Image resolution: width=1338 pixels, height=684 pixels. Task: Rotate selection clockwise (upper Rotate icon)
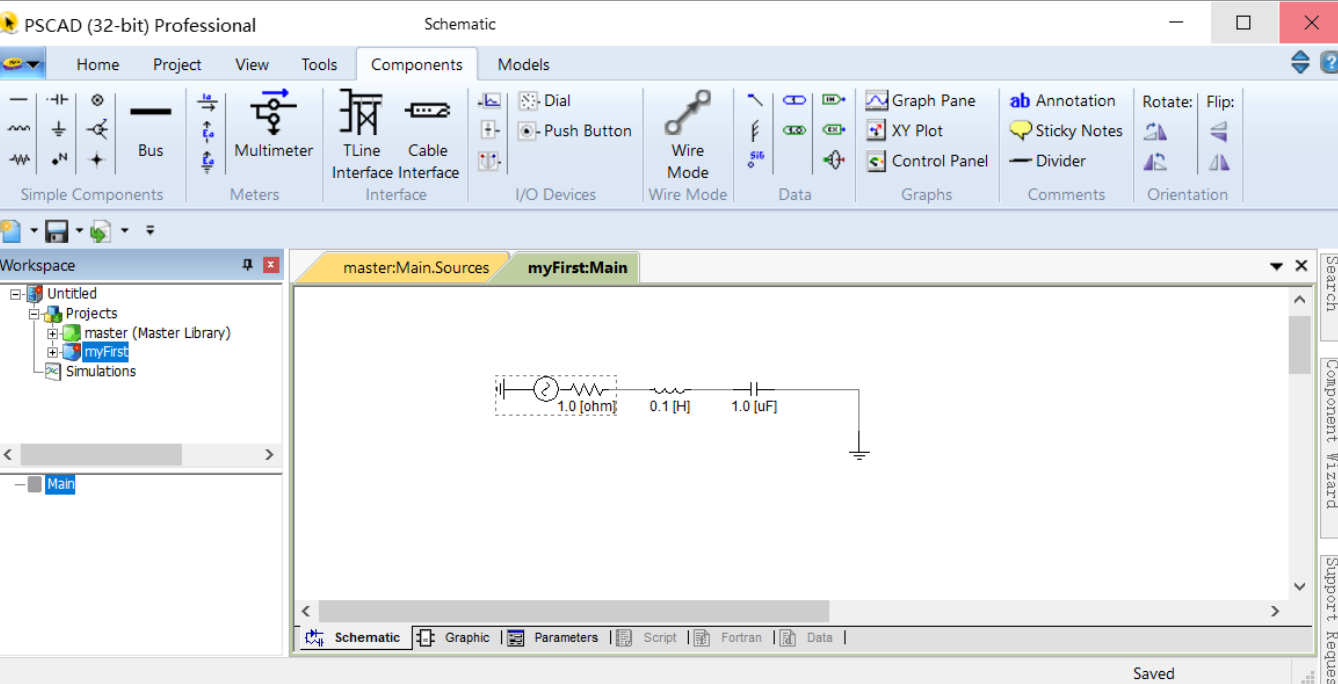1156,131
